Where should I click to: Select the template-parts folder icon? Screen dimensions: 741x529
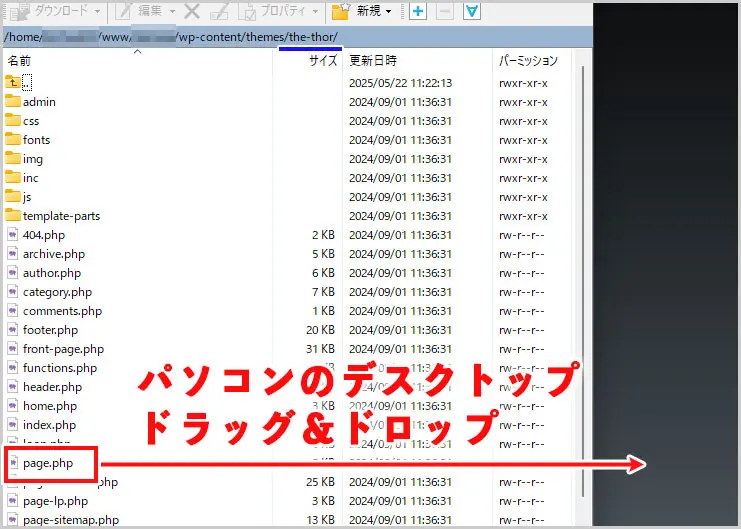click(13, 215)
